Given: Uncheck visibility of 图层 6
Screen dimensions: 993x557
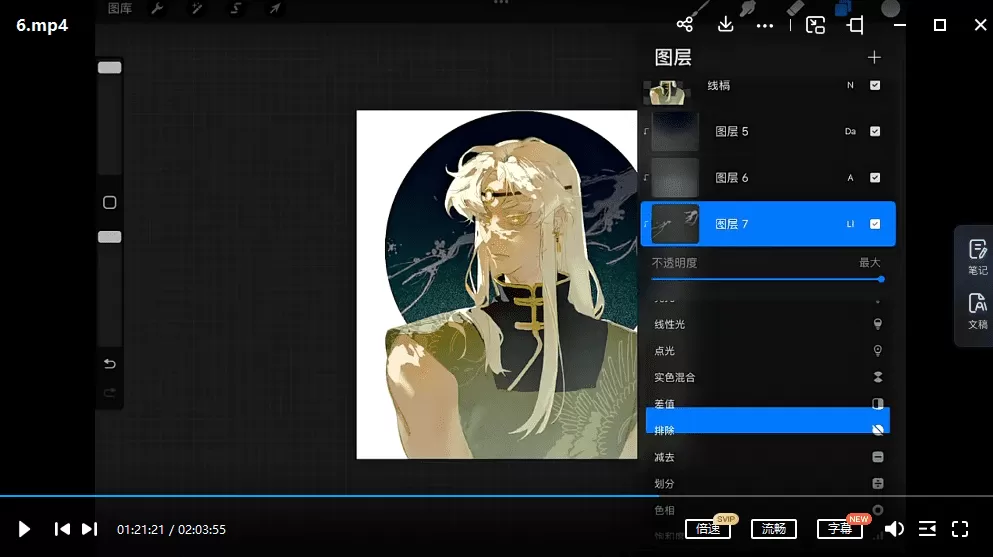Looking at the screenshot, I should click(x=875, y=178).
